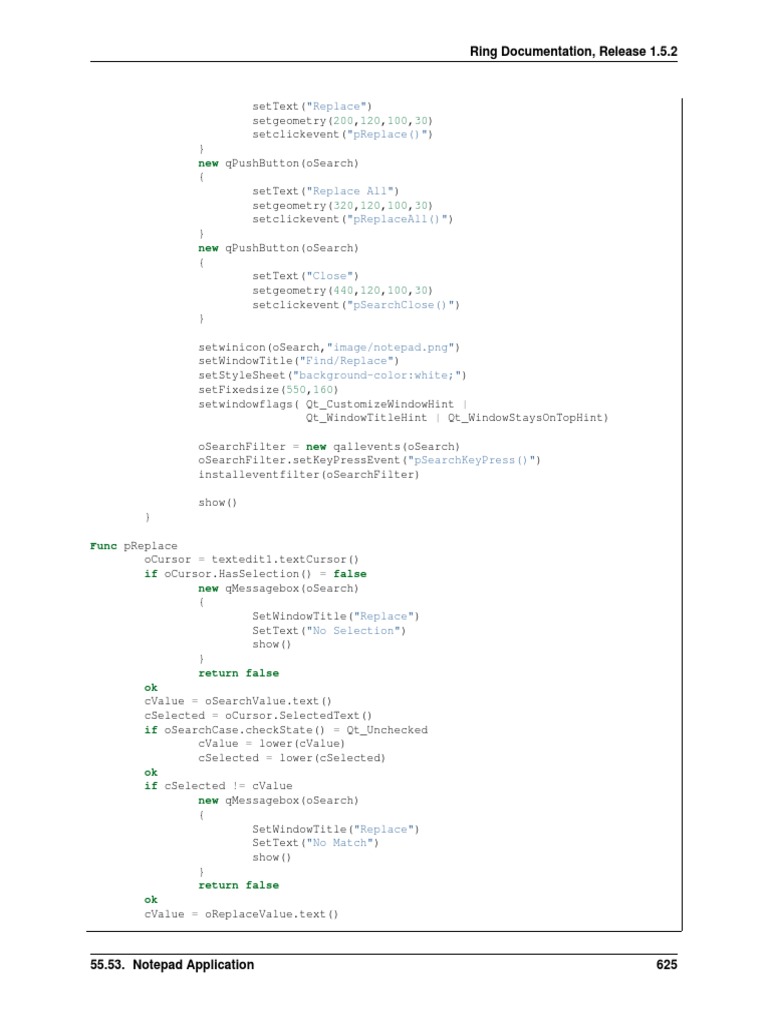Click the "Func pReplace" declaration

tap(134, 546)
